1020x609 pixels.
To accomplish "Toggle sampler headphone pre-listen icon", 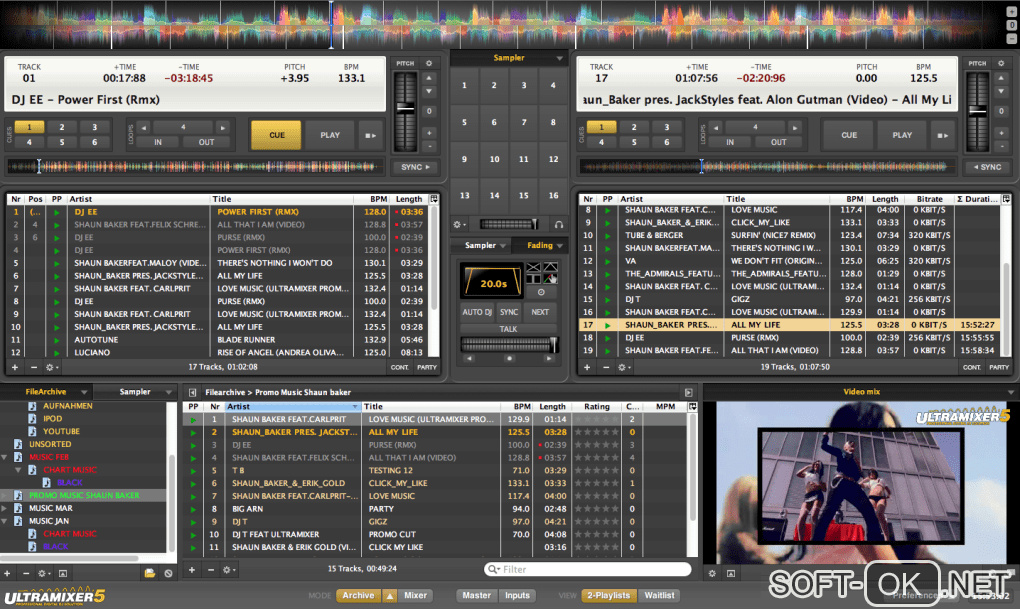I will coord(559,224).
